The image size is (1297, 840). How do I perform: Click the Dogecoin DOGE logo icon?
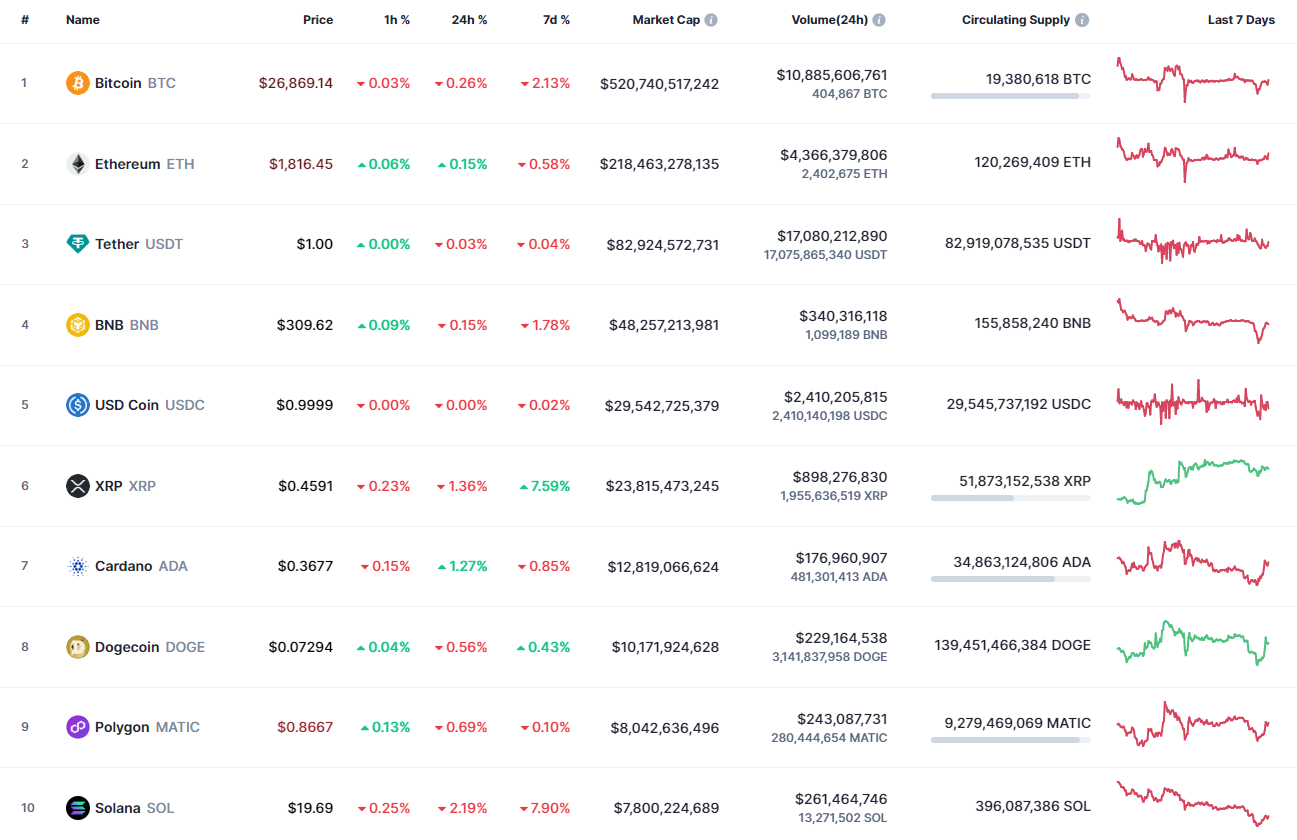click(76, 647)
